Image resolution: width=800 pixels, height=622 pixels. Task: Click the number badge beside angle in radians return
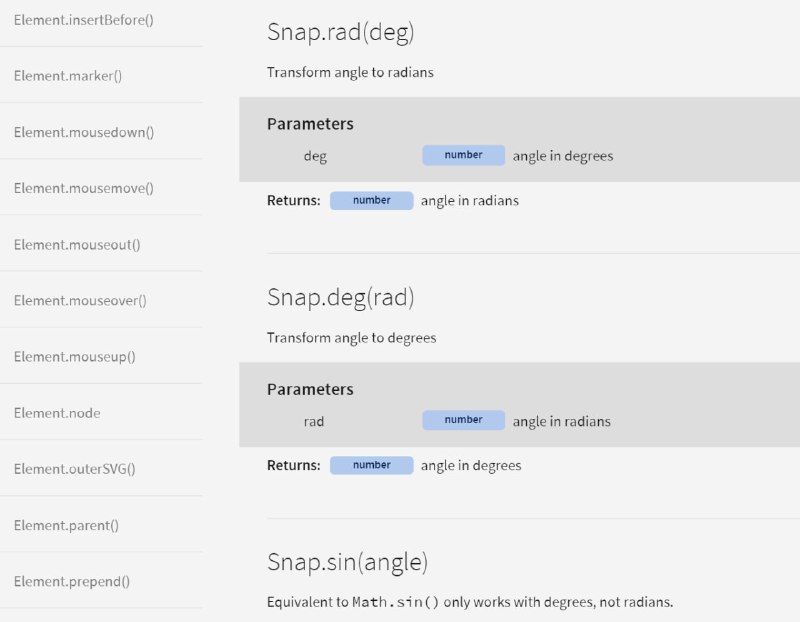[x=371, y=201]
